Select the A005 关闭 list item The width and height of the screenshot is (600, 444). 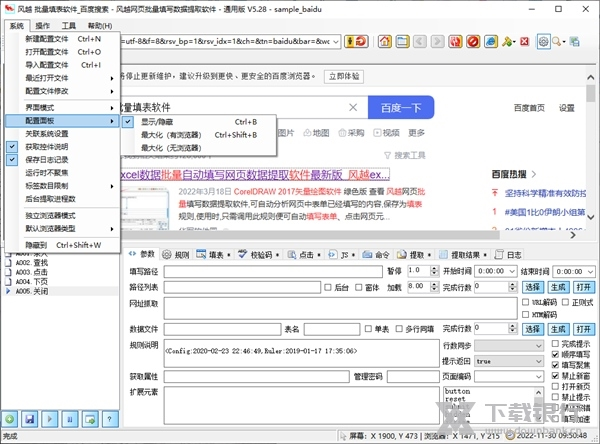coord(31,291)
